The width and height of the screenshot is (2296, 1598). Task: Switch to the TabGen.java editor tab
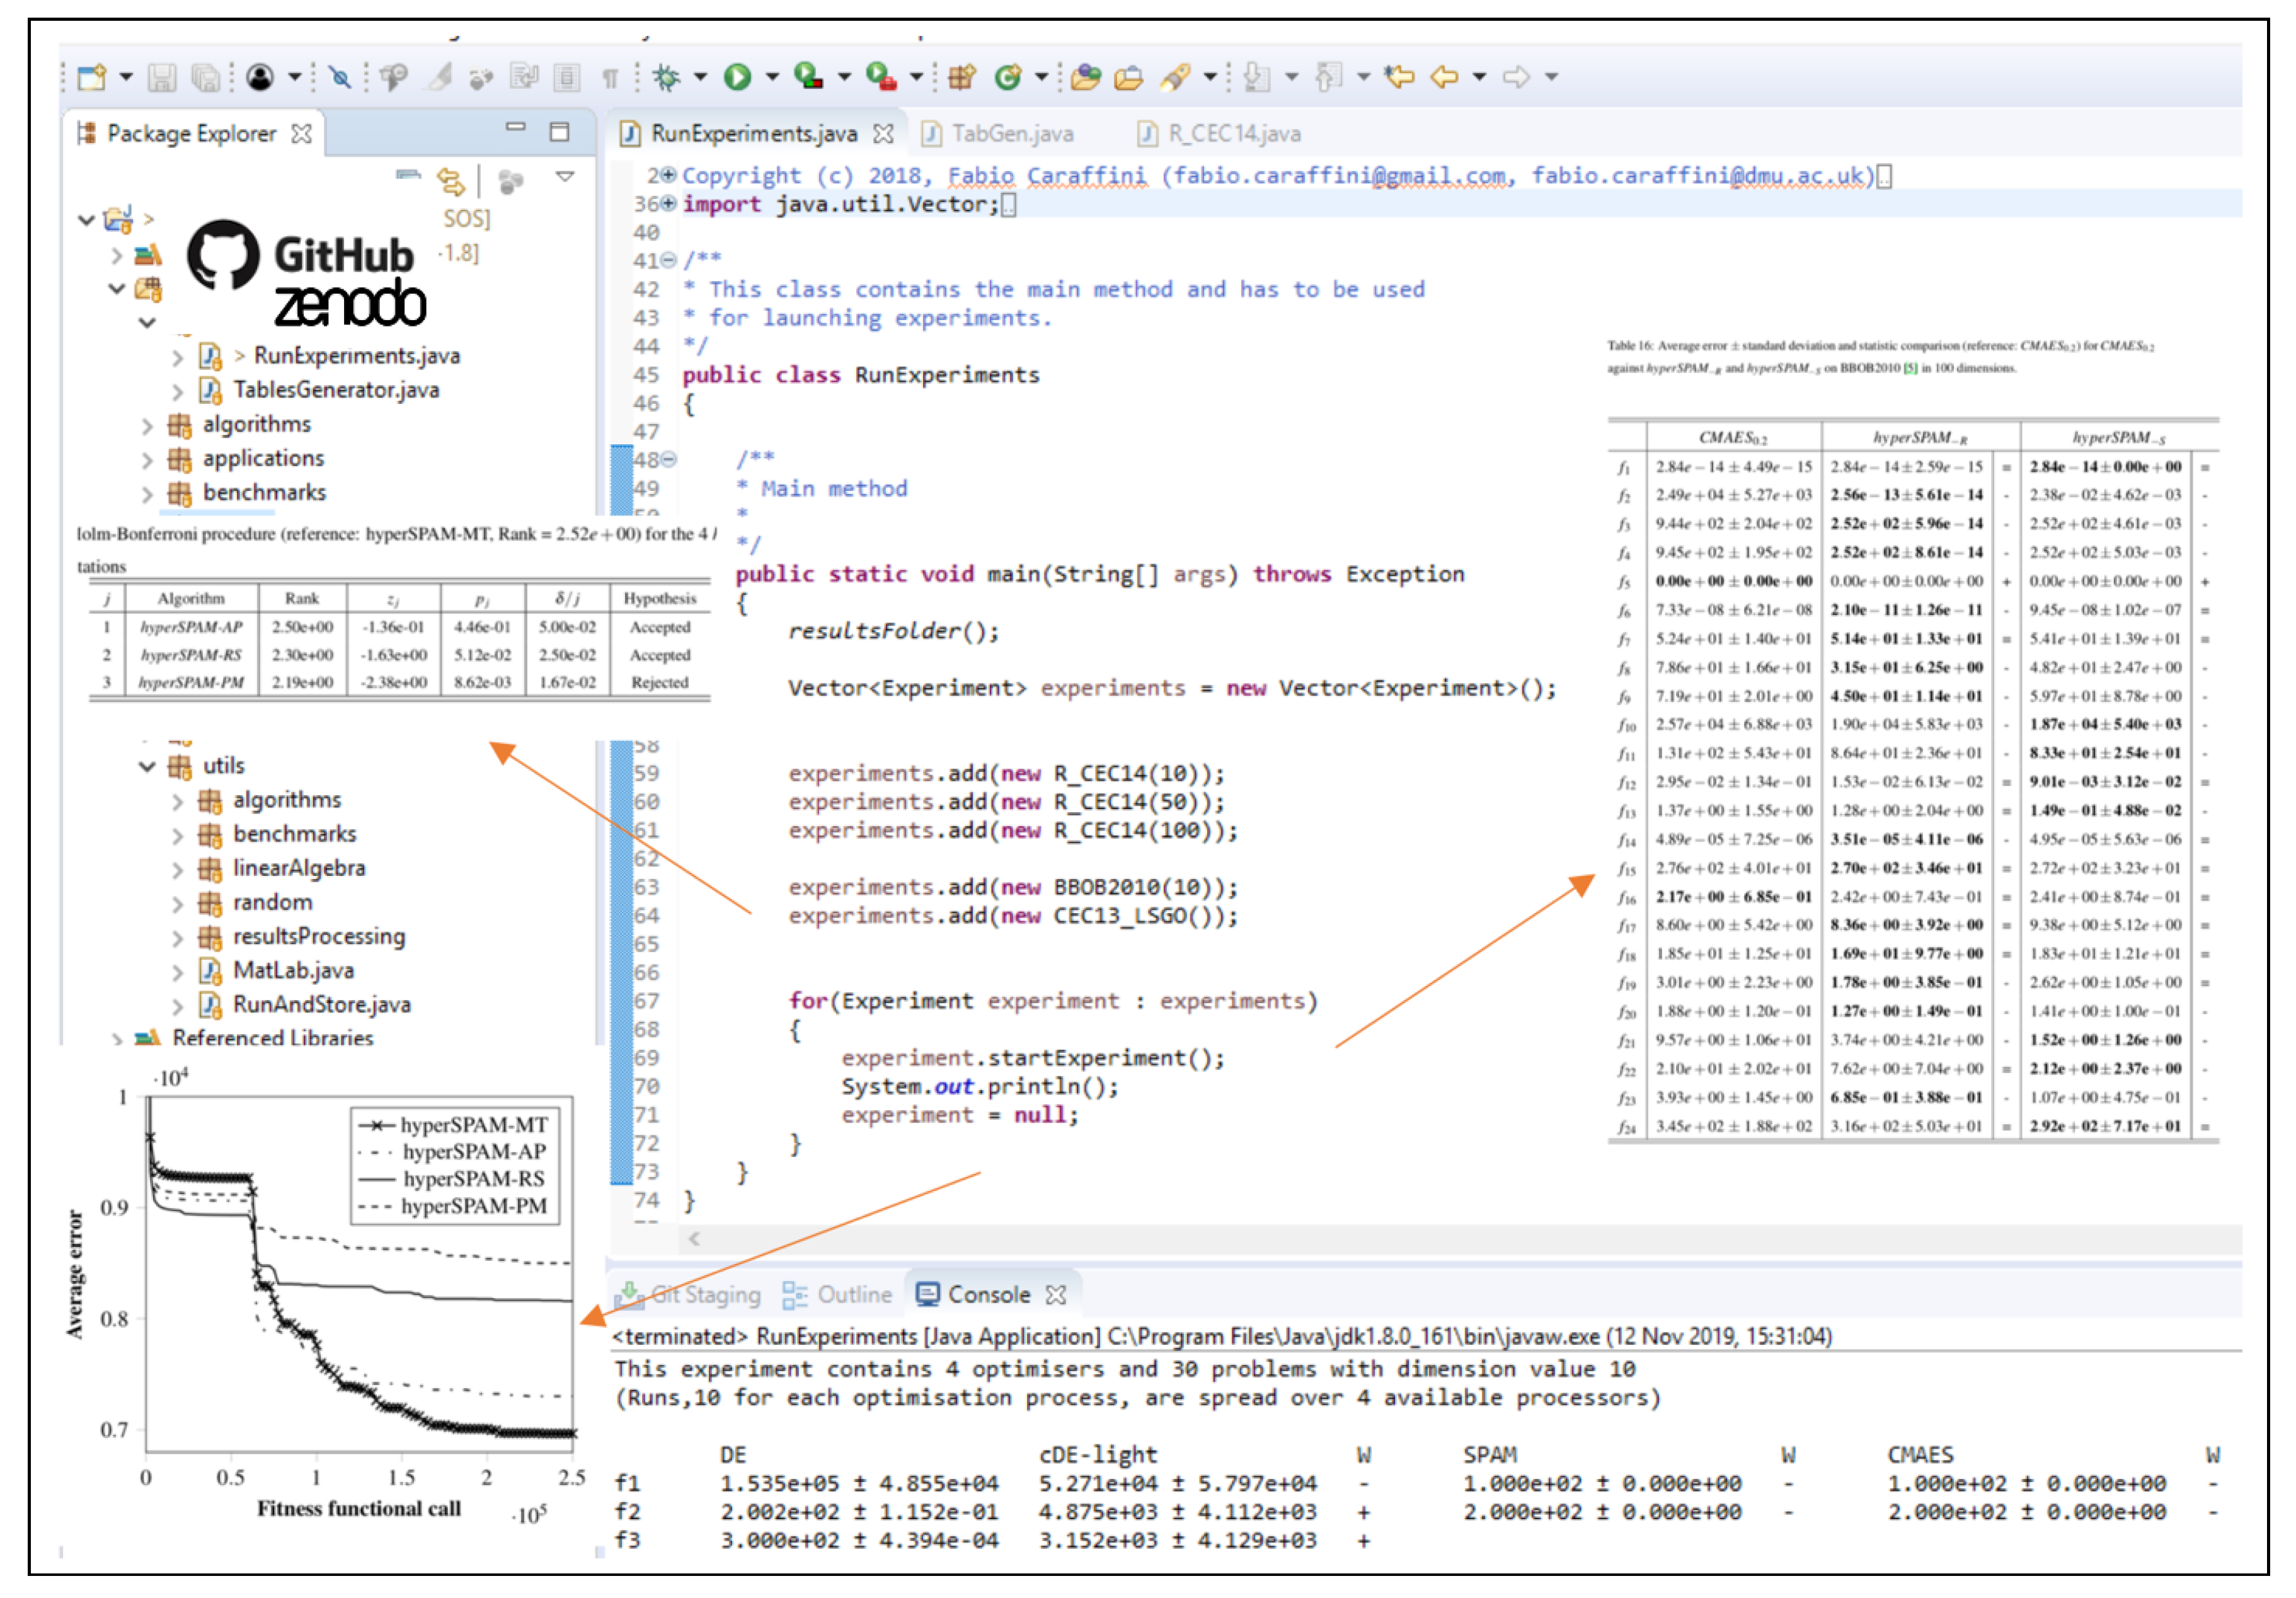997,134
